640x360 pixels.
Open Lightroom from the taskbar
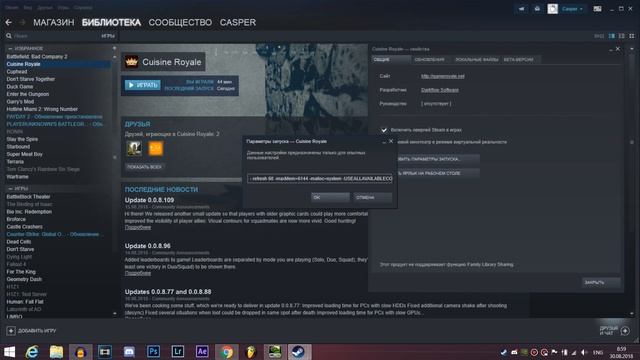(x=178, y=352)
